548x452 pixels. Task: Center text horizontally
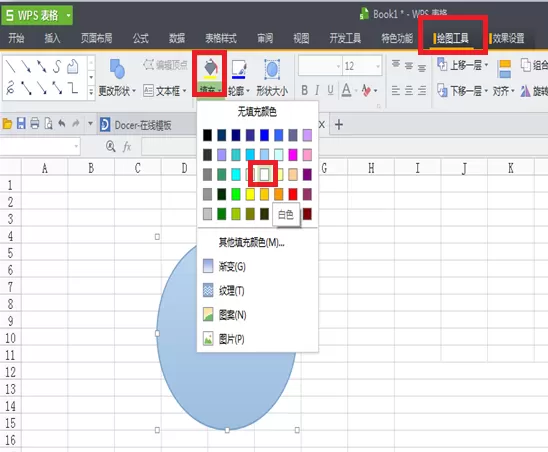coord(409,91)
